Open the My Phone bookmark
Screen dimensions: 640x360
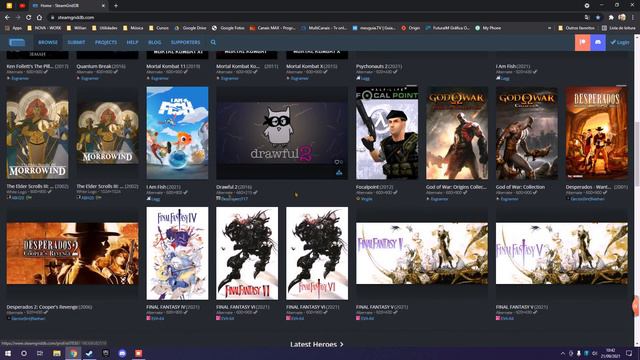click(488, 28)
